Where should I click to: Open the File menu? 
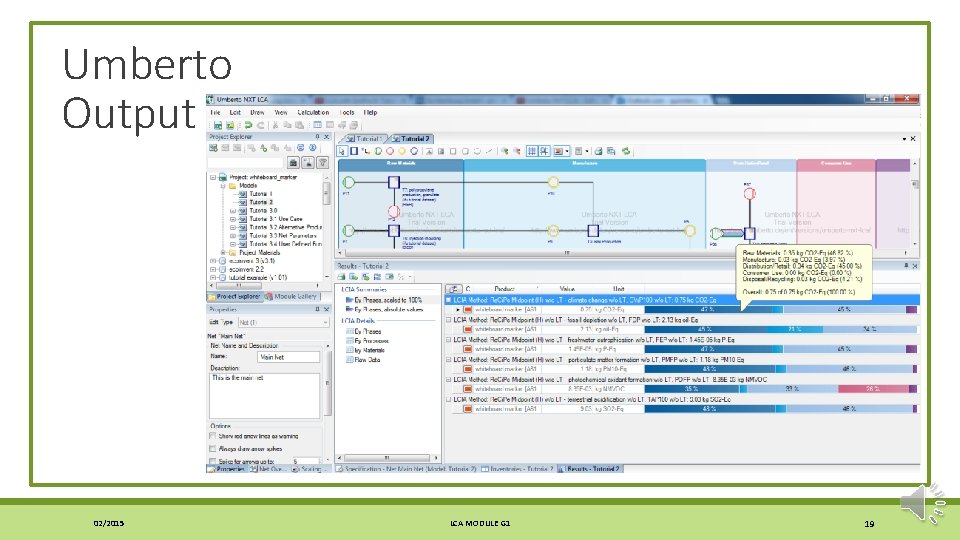tap(215, 113)
